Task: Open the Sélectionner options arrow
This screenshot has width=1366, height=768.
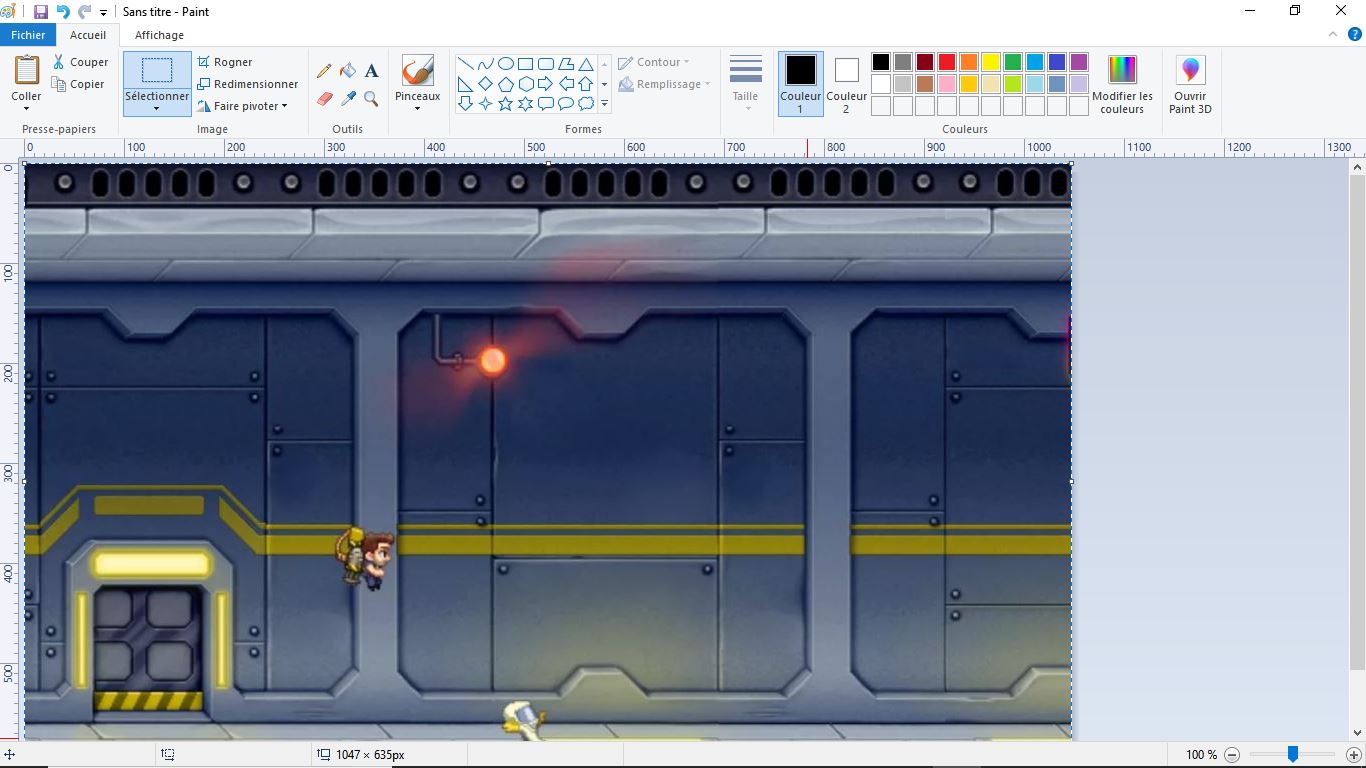Action: pos(157,109)
